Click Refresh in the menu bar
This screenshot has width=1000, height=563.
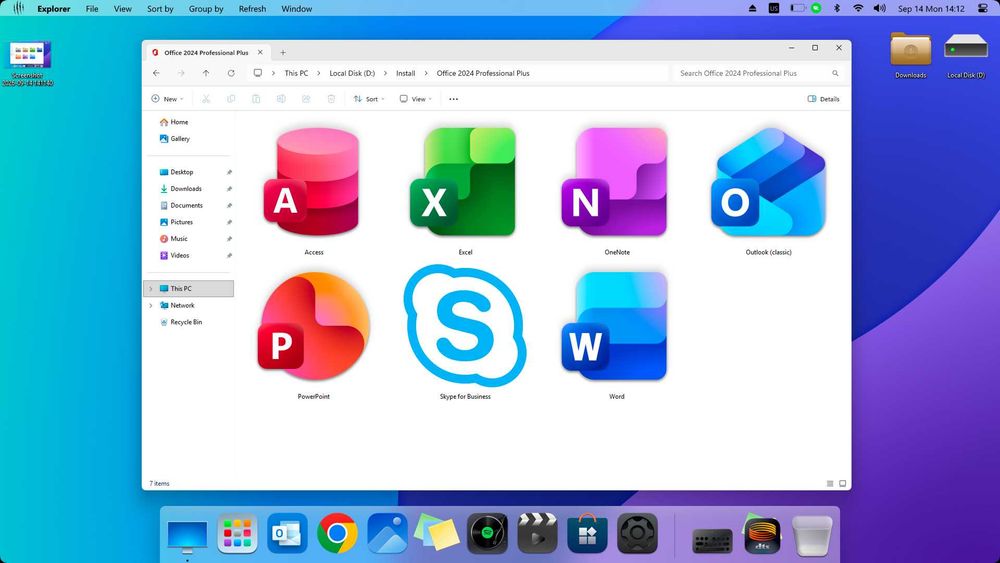point(253,9)
